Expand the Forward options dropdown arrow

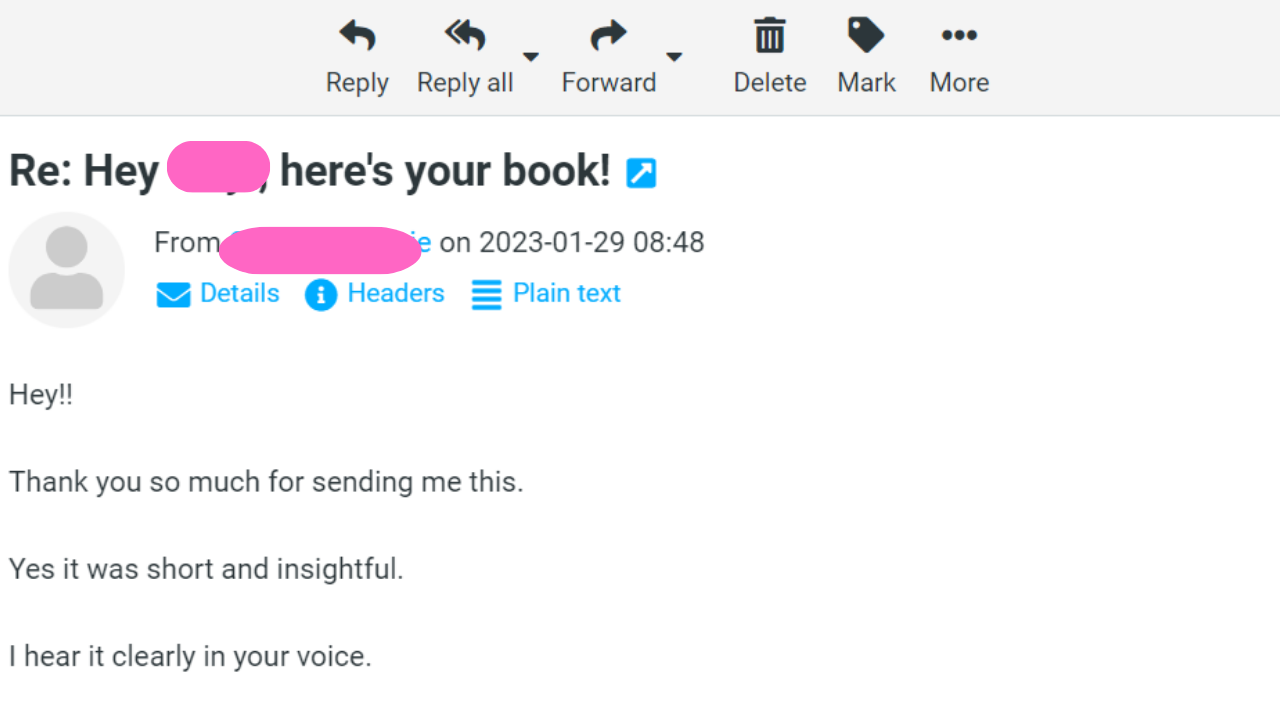tap(674, 57)
